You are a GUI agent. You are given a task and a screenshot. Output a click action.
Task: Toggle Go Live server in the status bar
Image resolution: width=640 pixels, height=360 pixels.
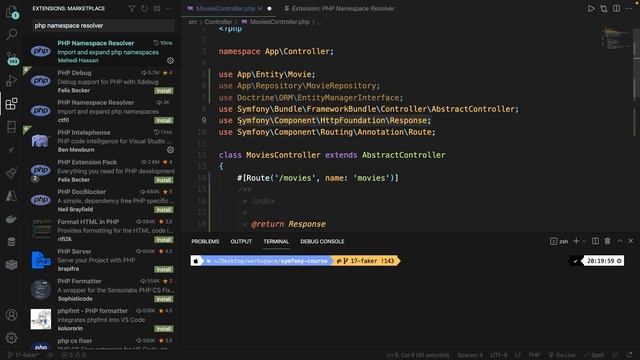pyautogui.click(x=562, y=355)
